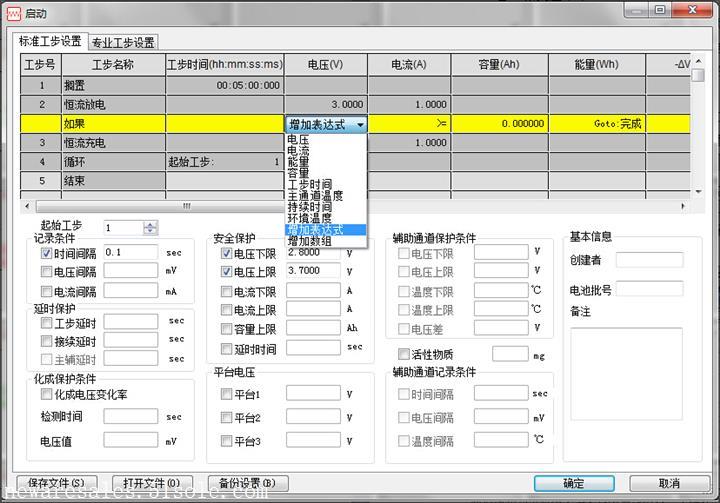Image resolution: width=720 pixels, height=503 pixels.
Task: Select 增加数组 option in dropdown
Action: (308, 241)
